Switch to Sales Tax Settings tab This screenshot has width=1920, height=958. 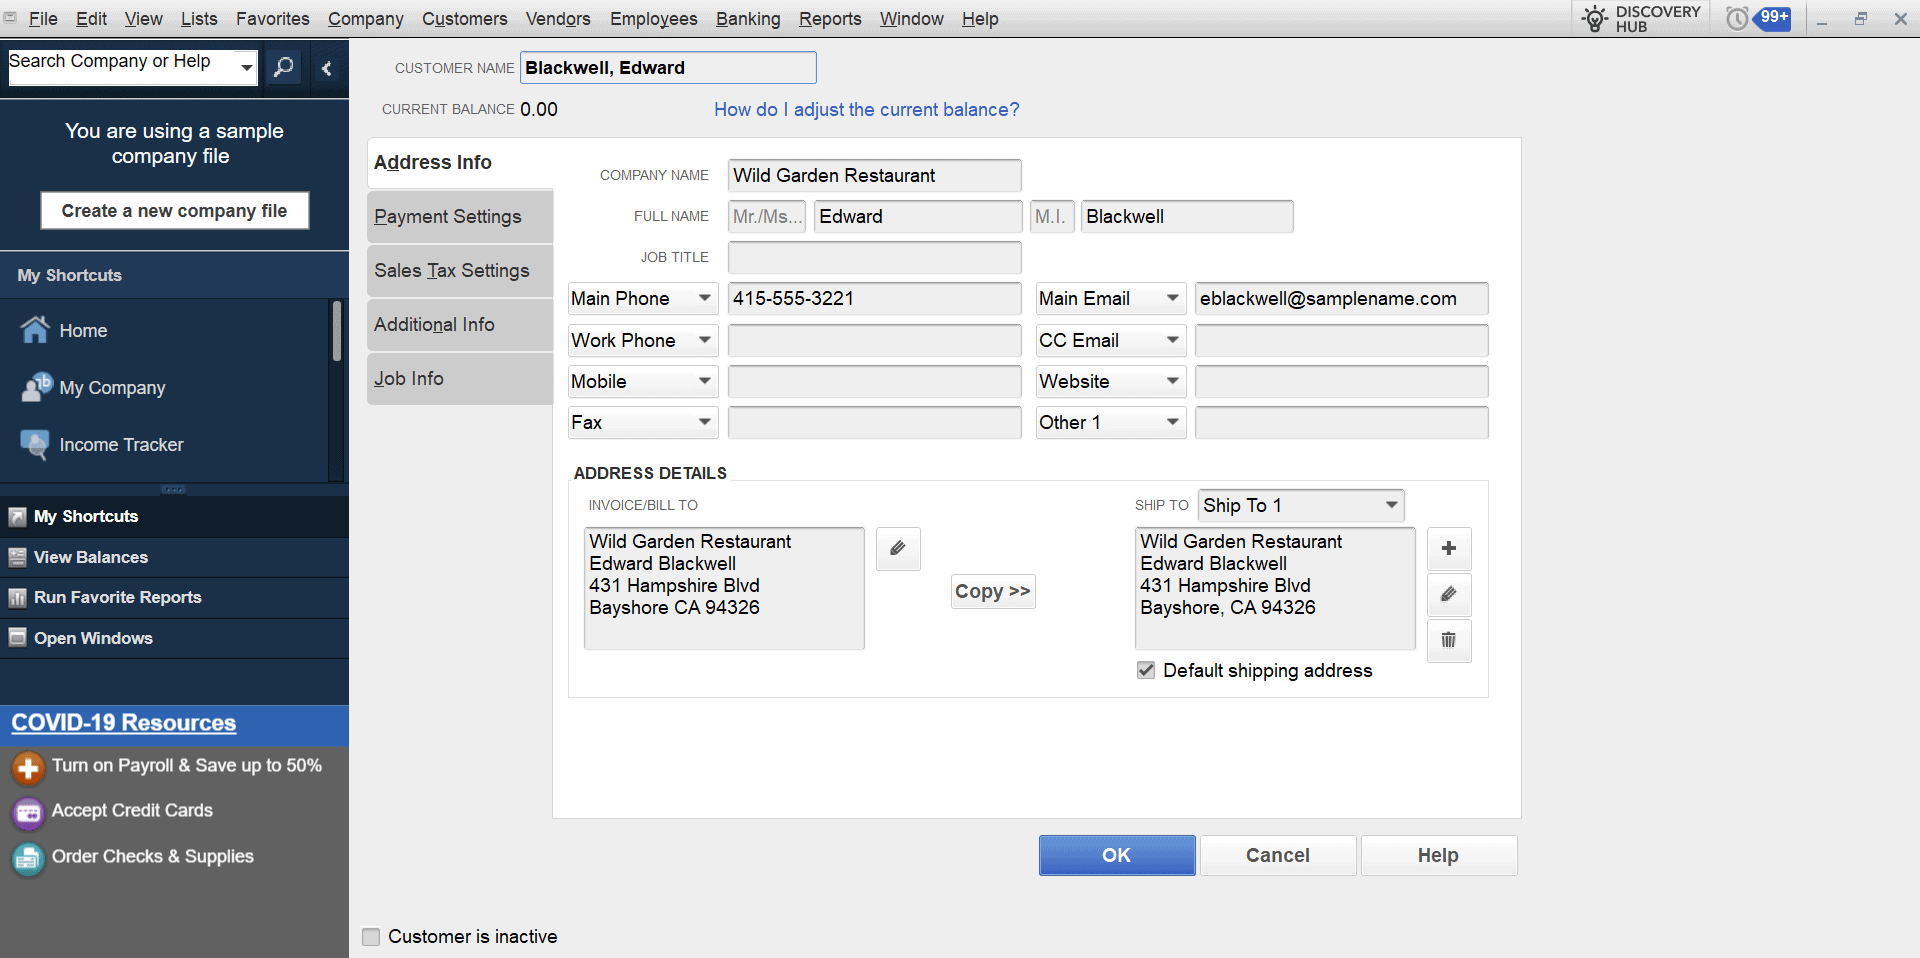[x=460, y=270]
